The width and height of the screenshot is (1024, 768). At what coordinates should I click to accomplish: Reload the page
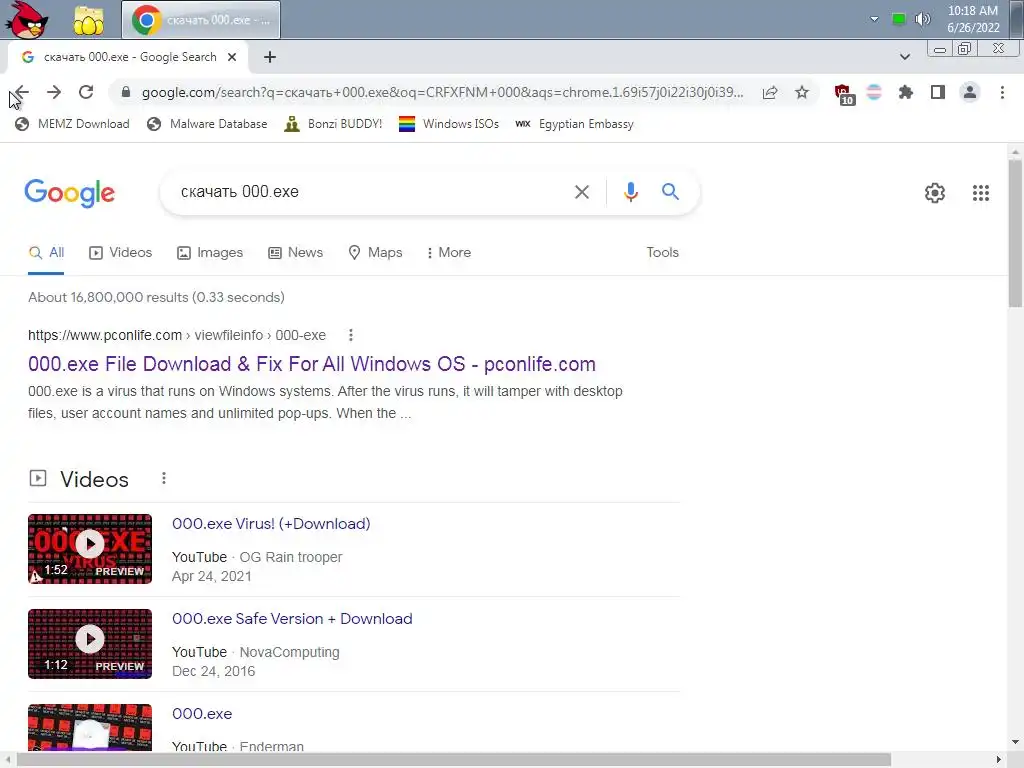86,92
